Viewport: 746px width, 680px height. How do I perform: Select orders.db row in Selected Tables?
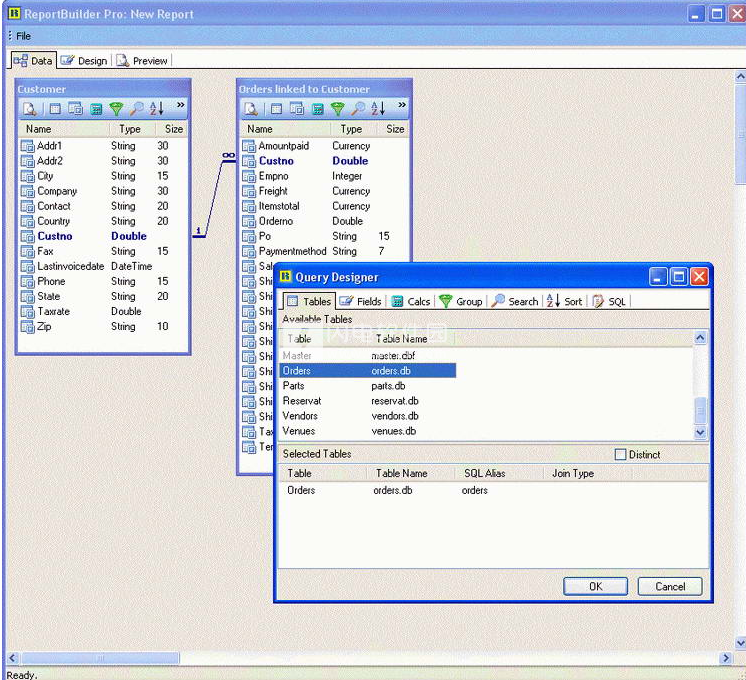pyautogui.click(x=493, y=490)
